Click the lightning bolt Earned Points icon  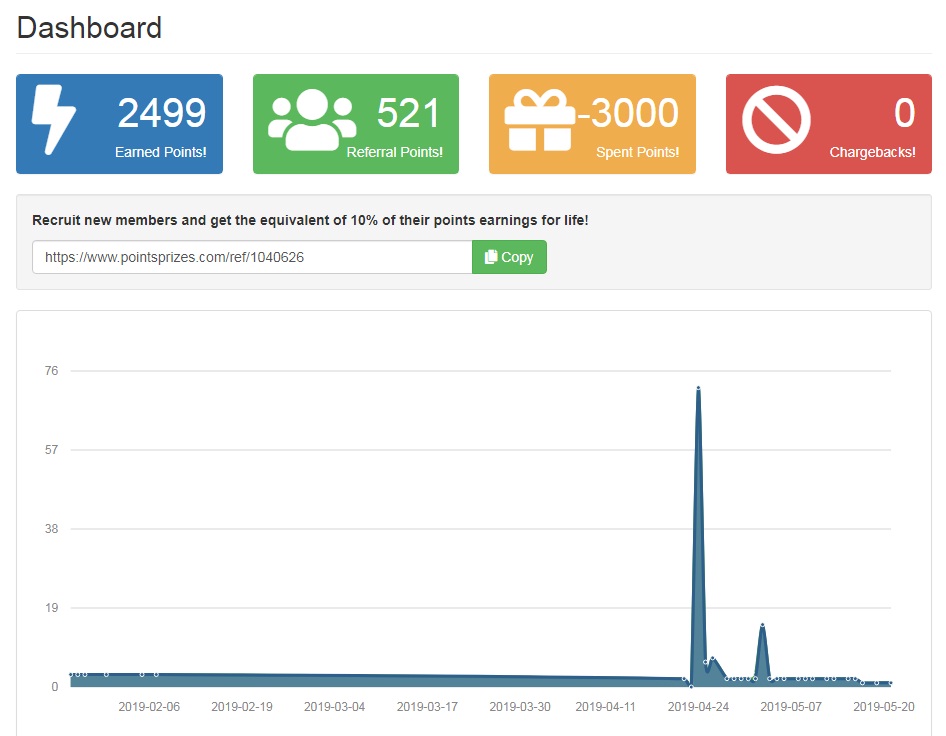[x=47, y=120]
